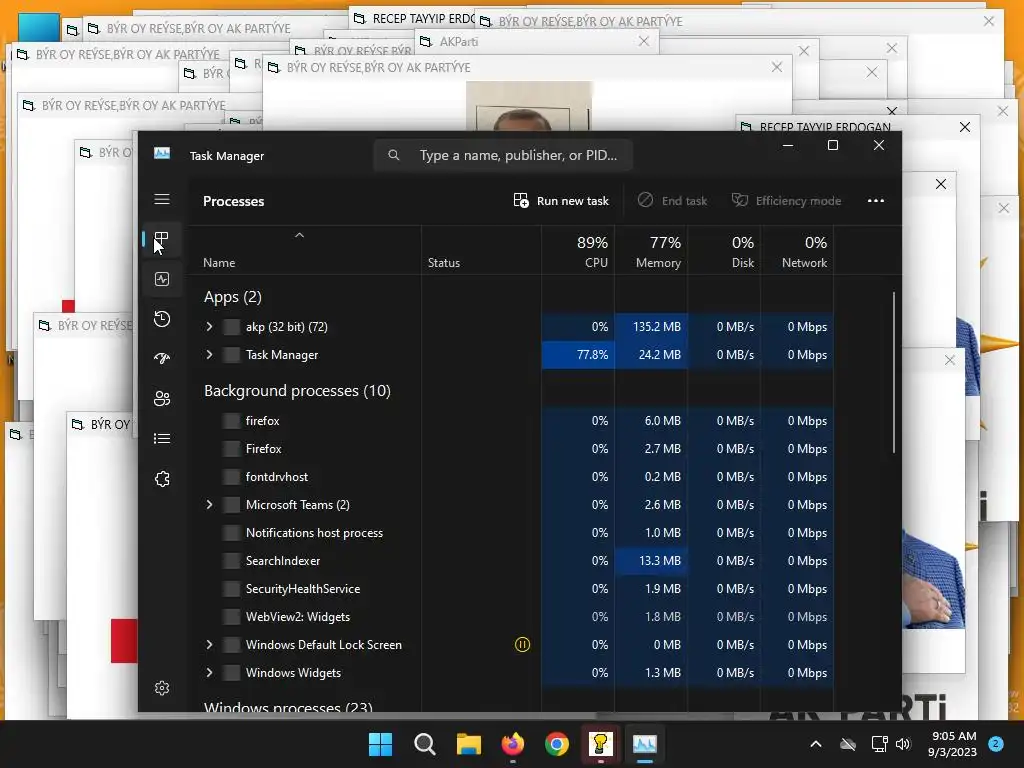This screenshot has width=1024, height=768.
Task: Click the Task Manager search input field
Action: tap(503, 155)
